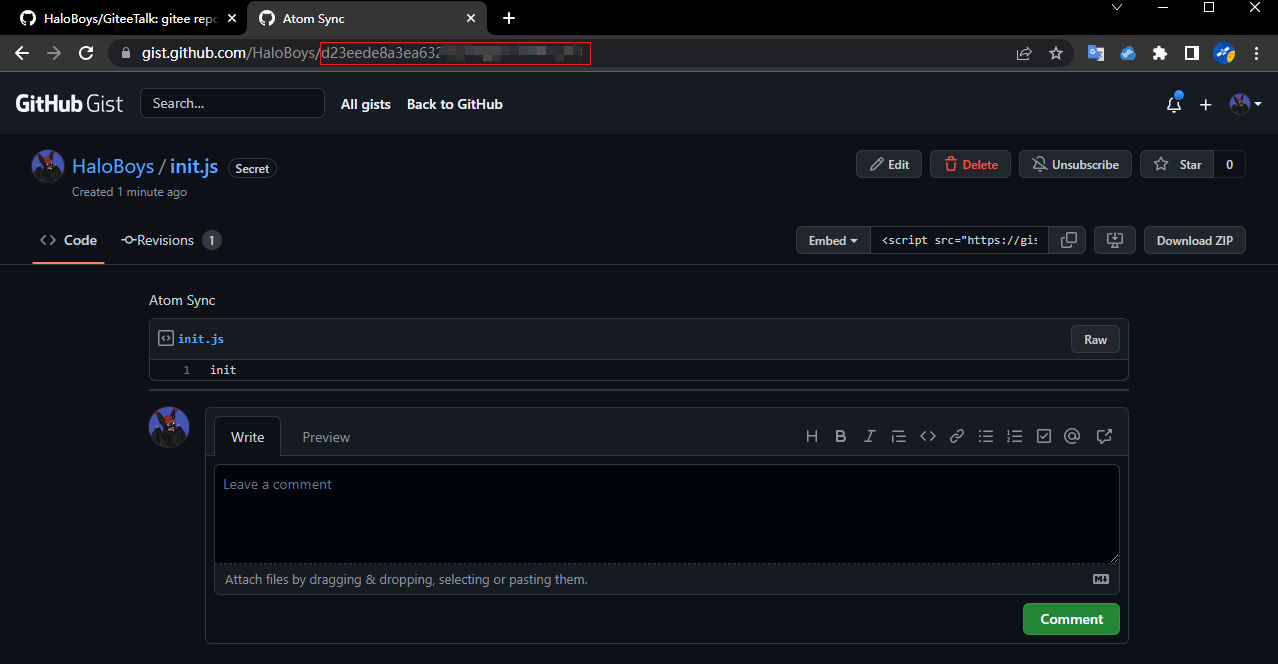Submit with the green Comment button
This screenshot has height=664, width=1278.
click(1071, 619)
